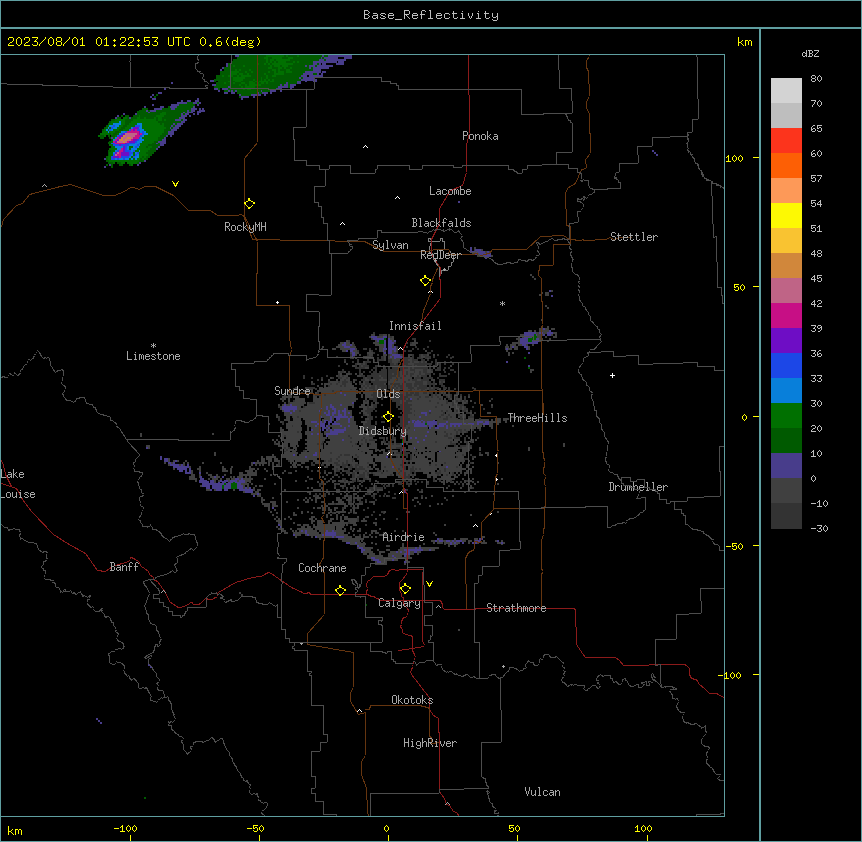
Task: Click the Ponoka city label
Action: point(480,136)
